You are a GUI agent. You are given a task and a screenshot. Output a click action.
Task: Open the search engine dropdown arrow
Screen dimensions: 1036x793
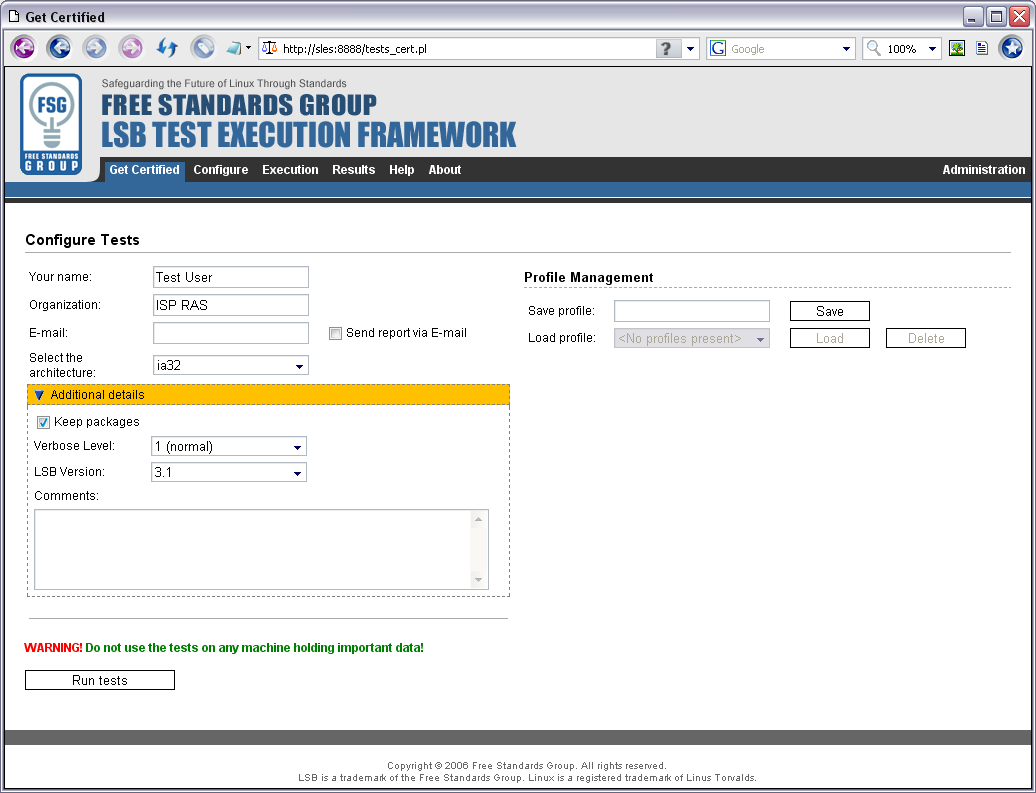pos(846,49)
